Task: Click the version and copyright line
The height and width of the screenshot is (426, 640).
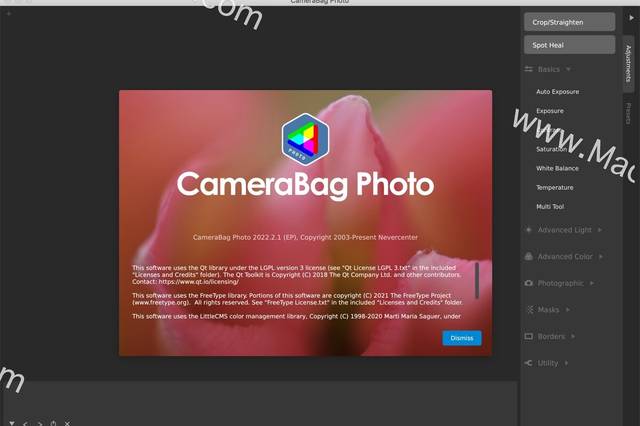Action: point(305,237)
